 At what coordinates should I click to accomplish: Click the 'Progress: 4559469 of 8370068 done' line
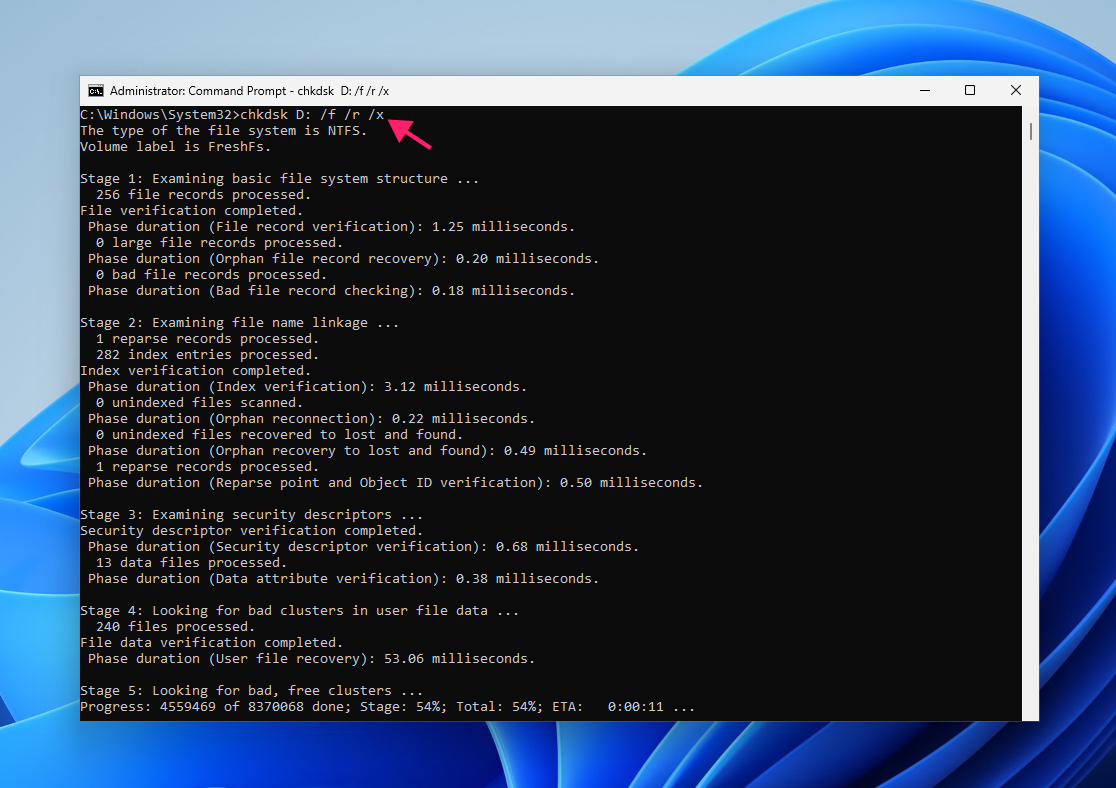tap(387, 707)
